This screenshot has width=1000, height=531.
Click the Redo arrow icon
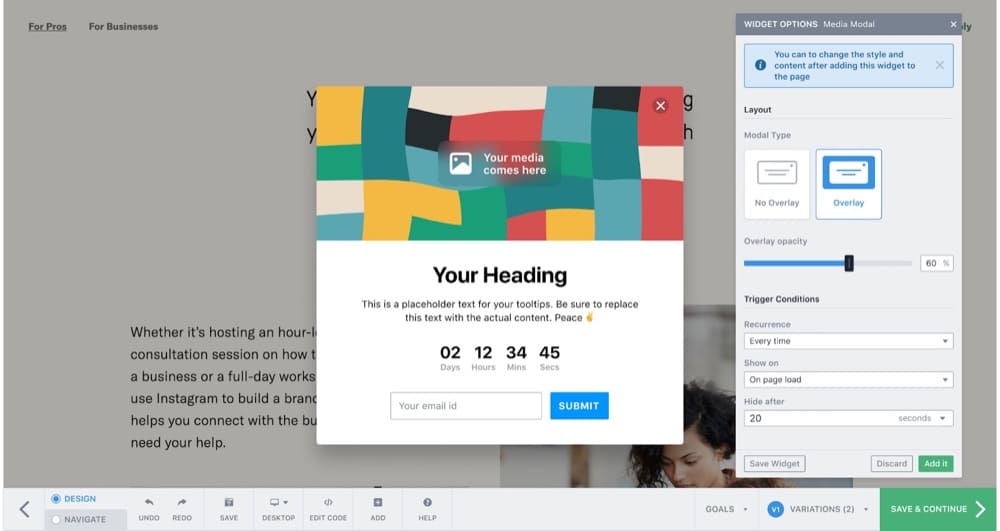coord(181,503)
